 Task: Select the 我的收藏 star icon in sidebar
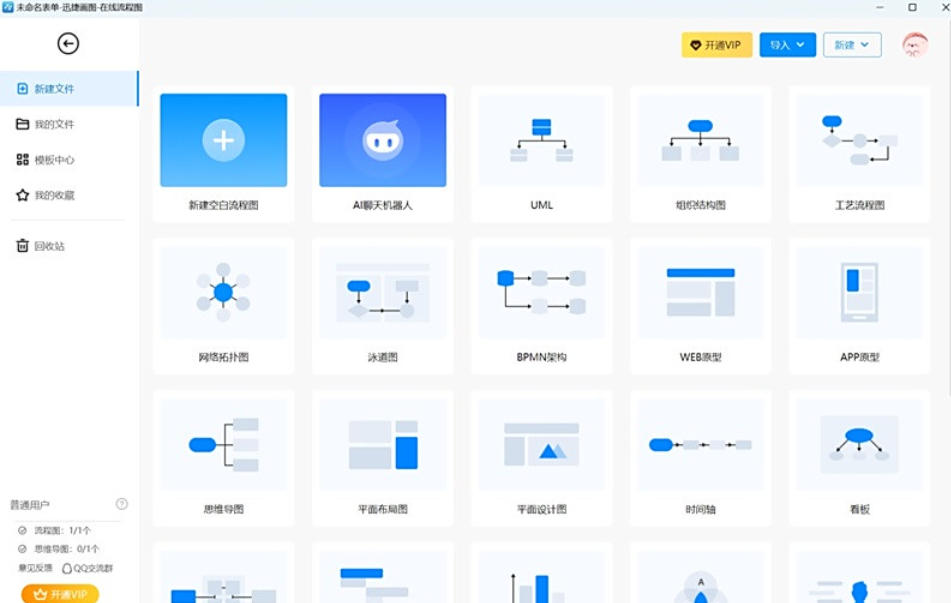(x=22, y=195)
